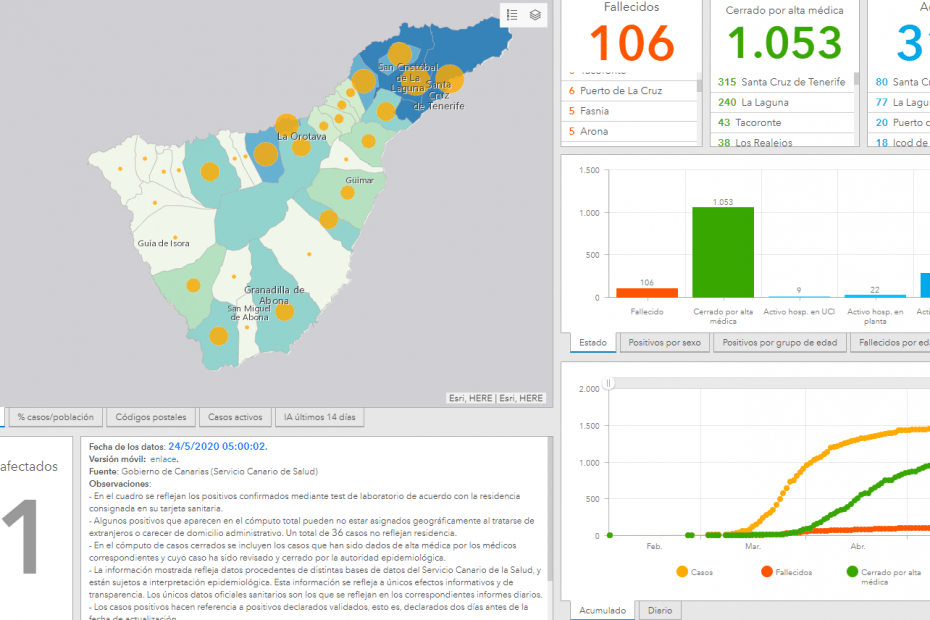The width and height of the screenshot is (930, 620).
Task: Select La Laguna row with 240 discharges
Action: [x=782, y=102]
